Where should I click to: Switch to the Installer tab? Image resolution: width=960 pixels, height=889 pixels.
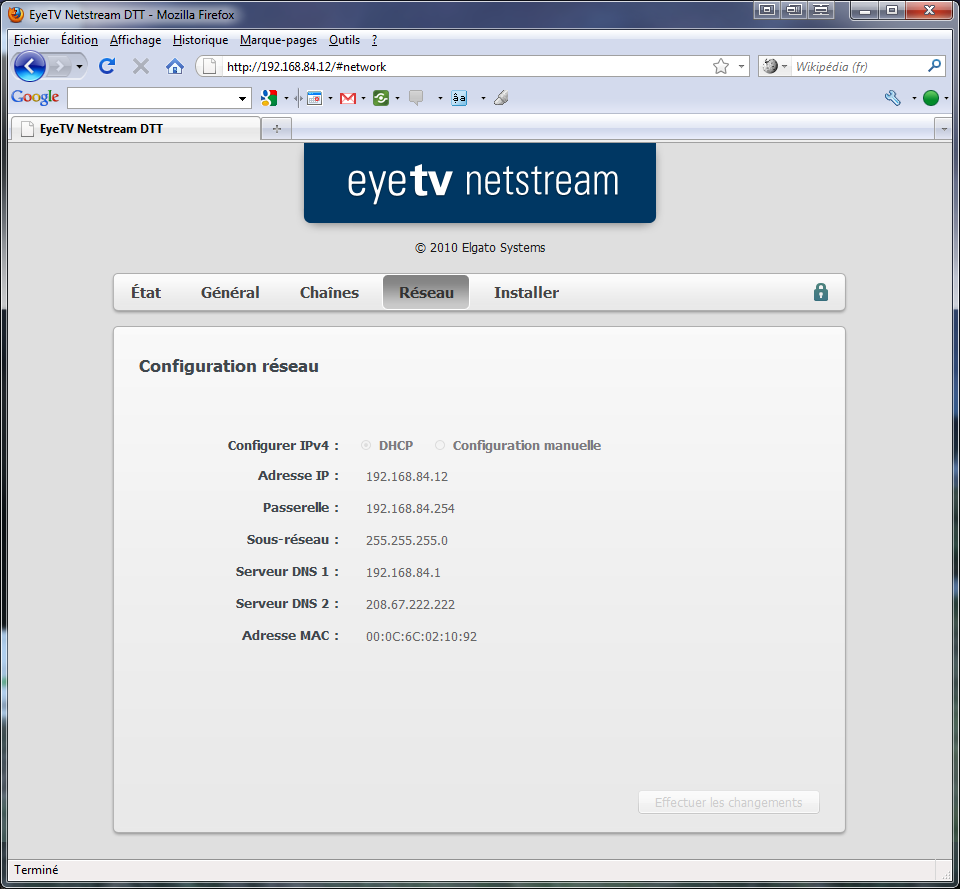[527, 293]
